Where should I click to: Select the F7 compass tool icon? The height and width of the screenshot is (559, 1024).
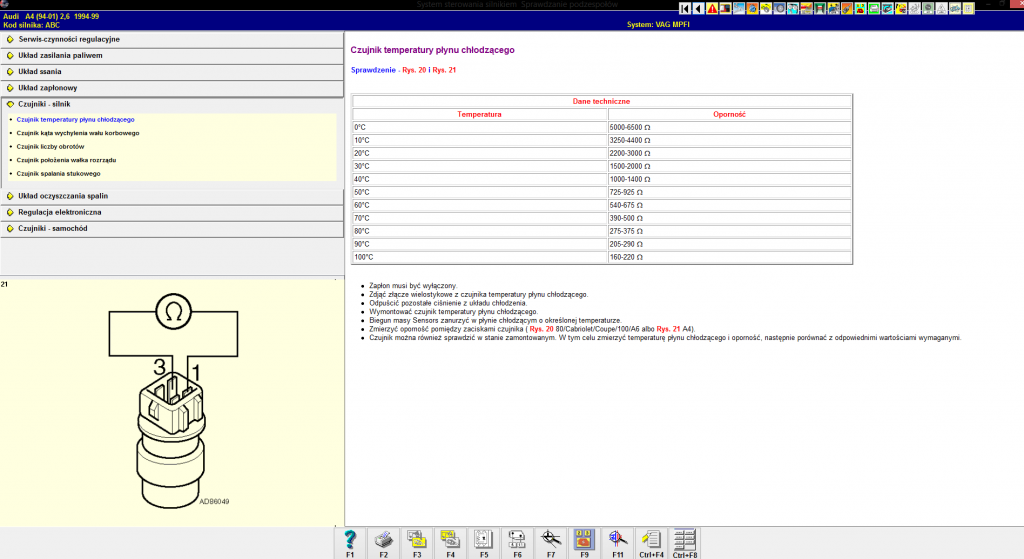tap(551, 543)
